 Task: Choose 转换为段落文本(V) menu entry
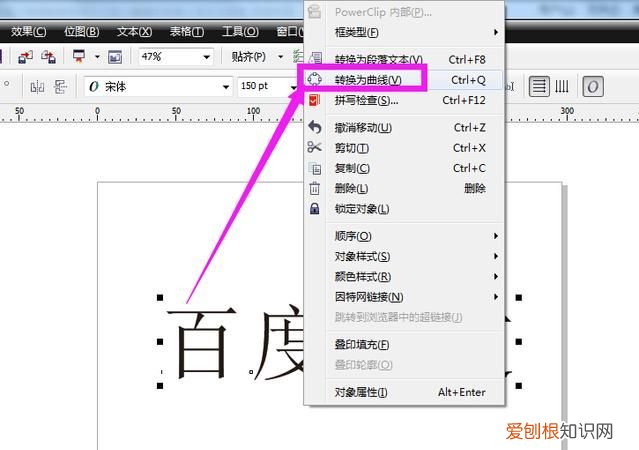[x=404, y=60]
